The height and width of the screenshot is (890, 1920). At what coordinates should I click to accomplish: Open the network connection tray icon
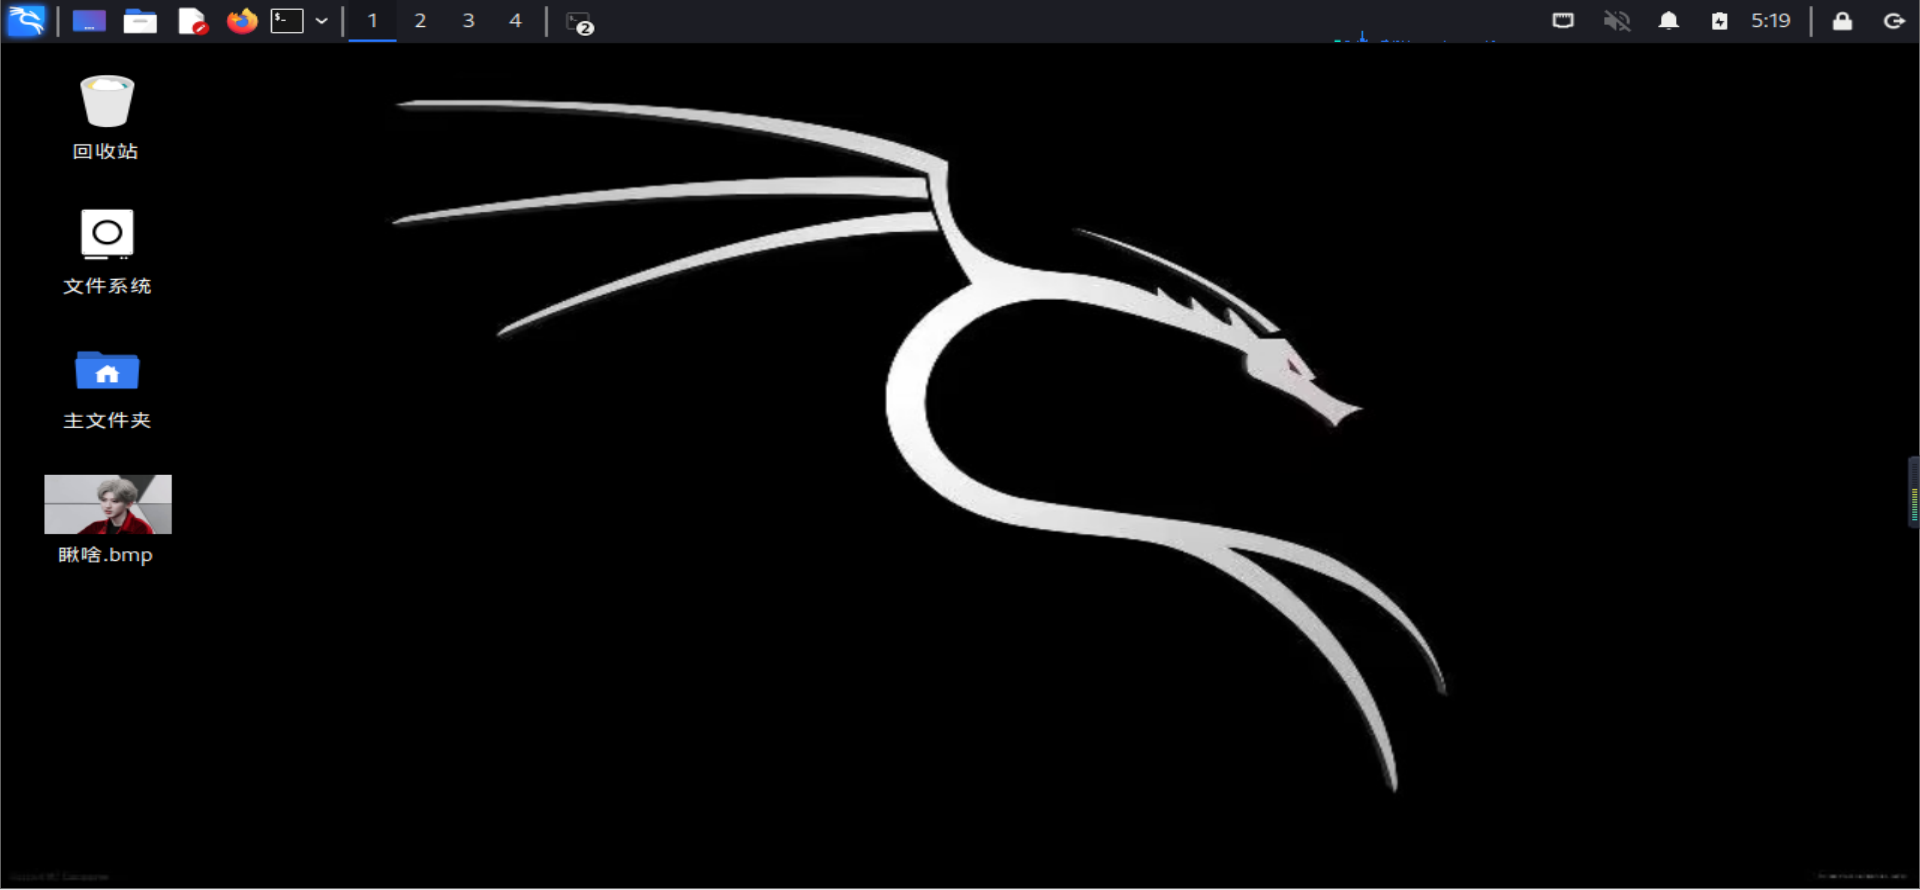click(x=1563, y=21)
